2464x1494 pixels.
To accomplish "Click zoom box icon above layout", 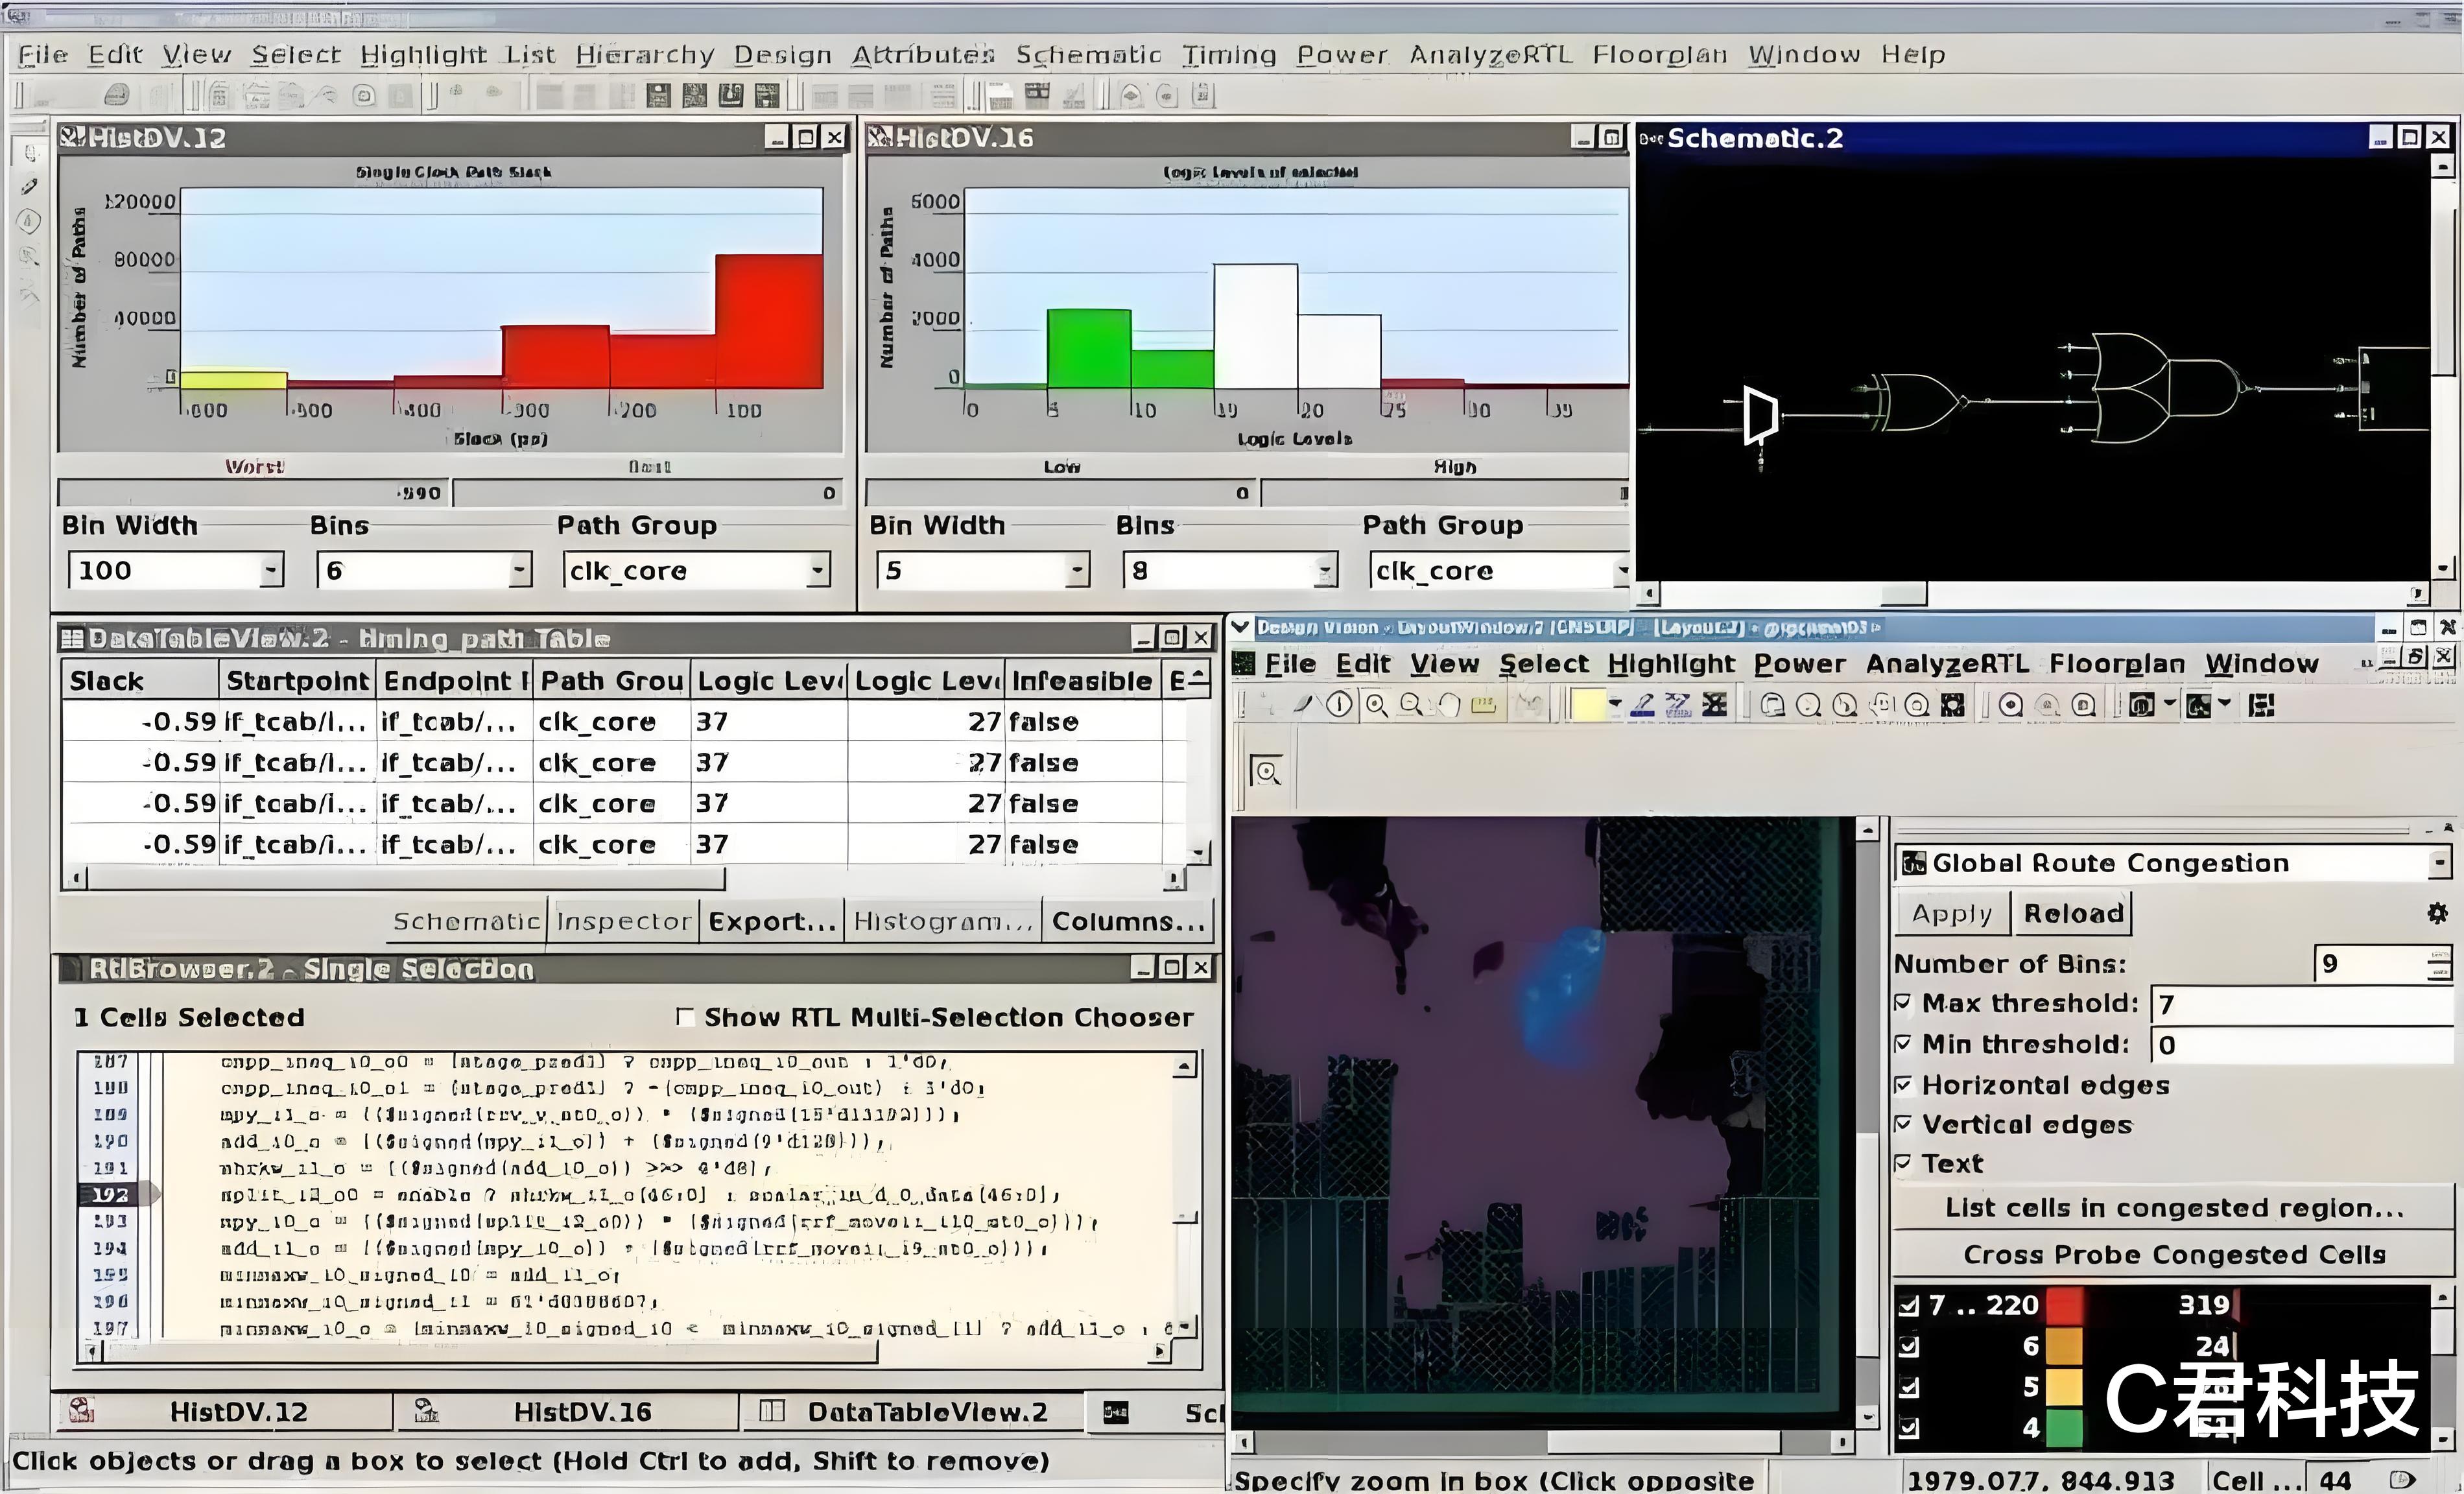I will click(1267, 772).
